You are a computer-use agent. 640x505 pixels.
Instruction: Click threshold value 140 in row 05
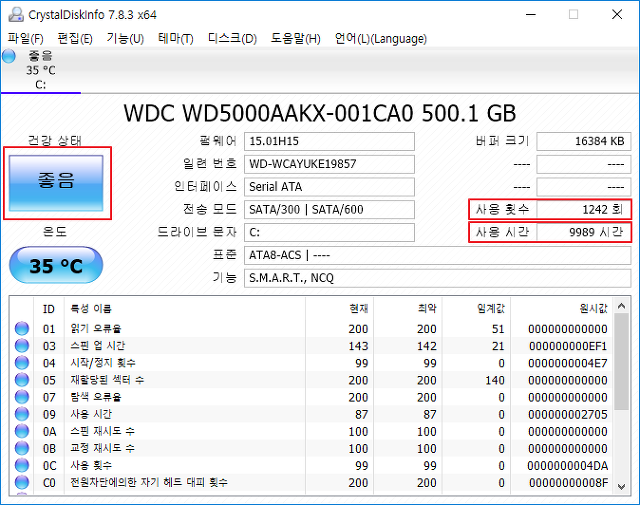tap(495, 380)
